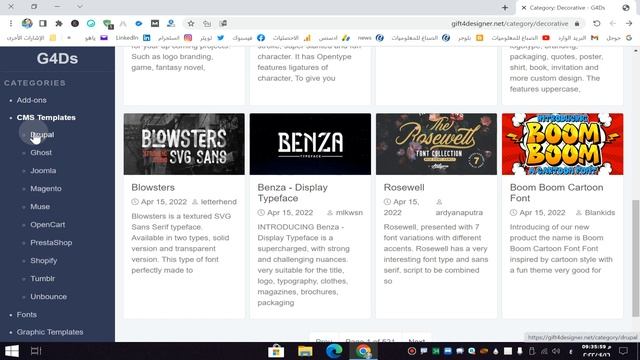Viewport: 640px width, 360px height.
Task: Open the Blowsters SVG Sans thumbnail
Action: coord(184,144)
